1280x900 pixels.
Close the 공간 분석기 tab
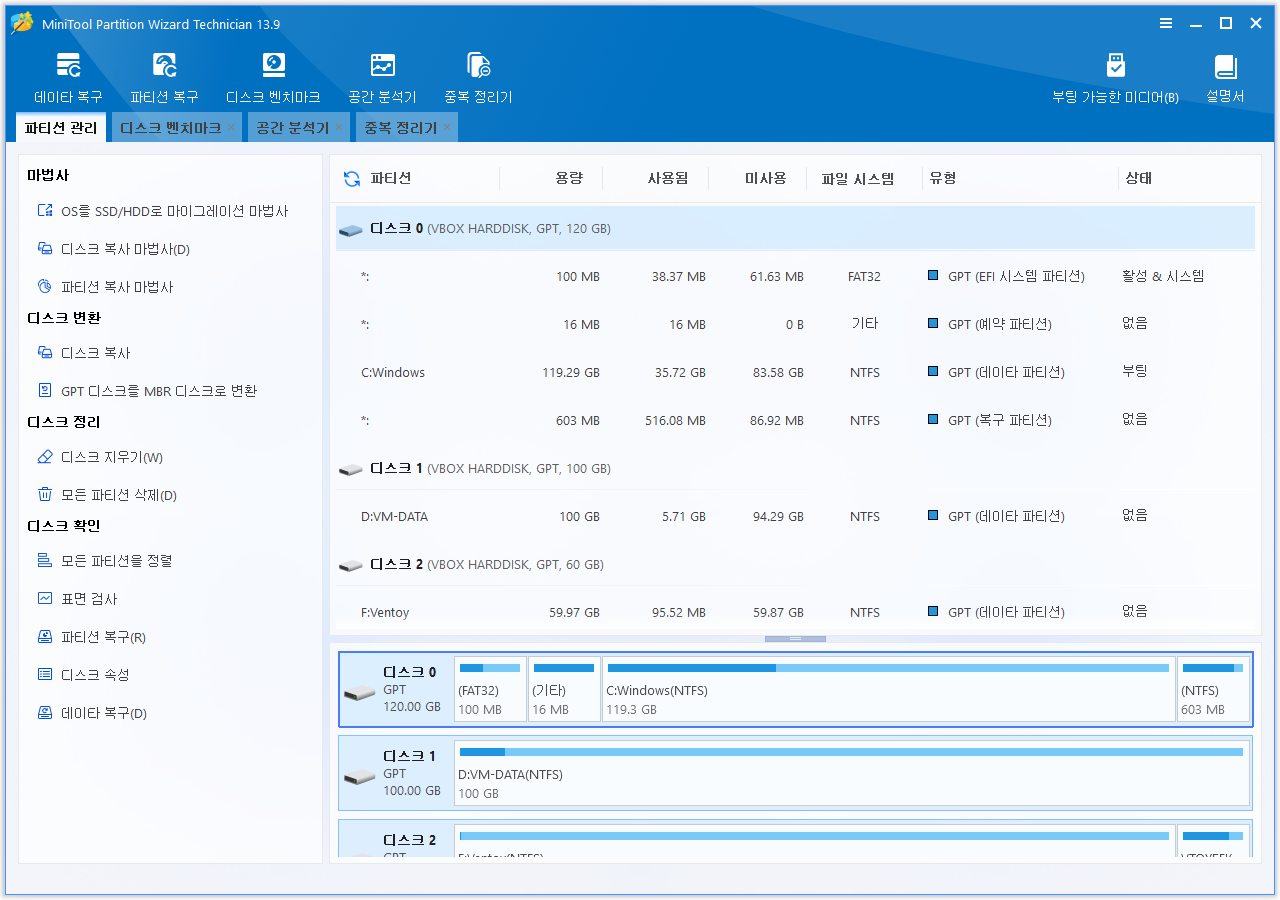pos(339,128)
